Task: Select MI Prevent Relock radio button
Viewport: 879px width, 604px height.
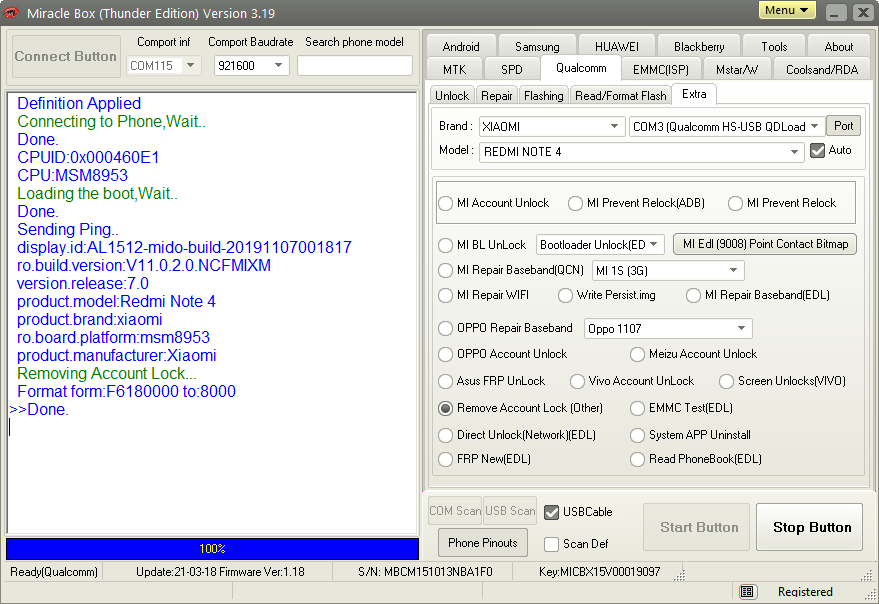Action: [x=735, y=203]
